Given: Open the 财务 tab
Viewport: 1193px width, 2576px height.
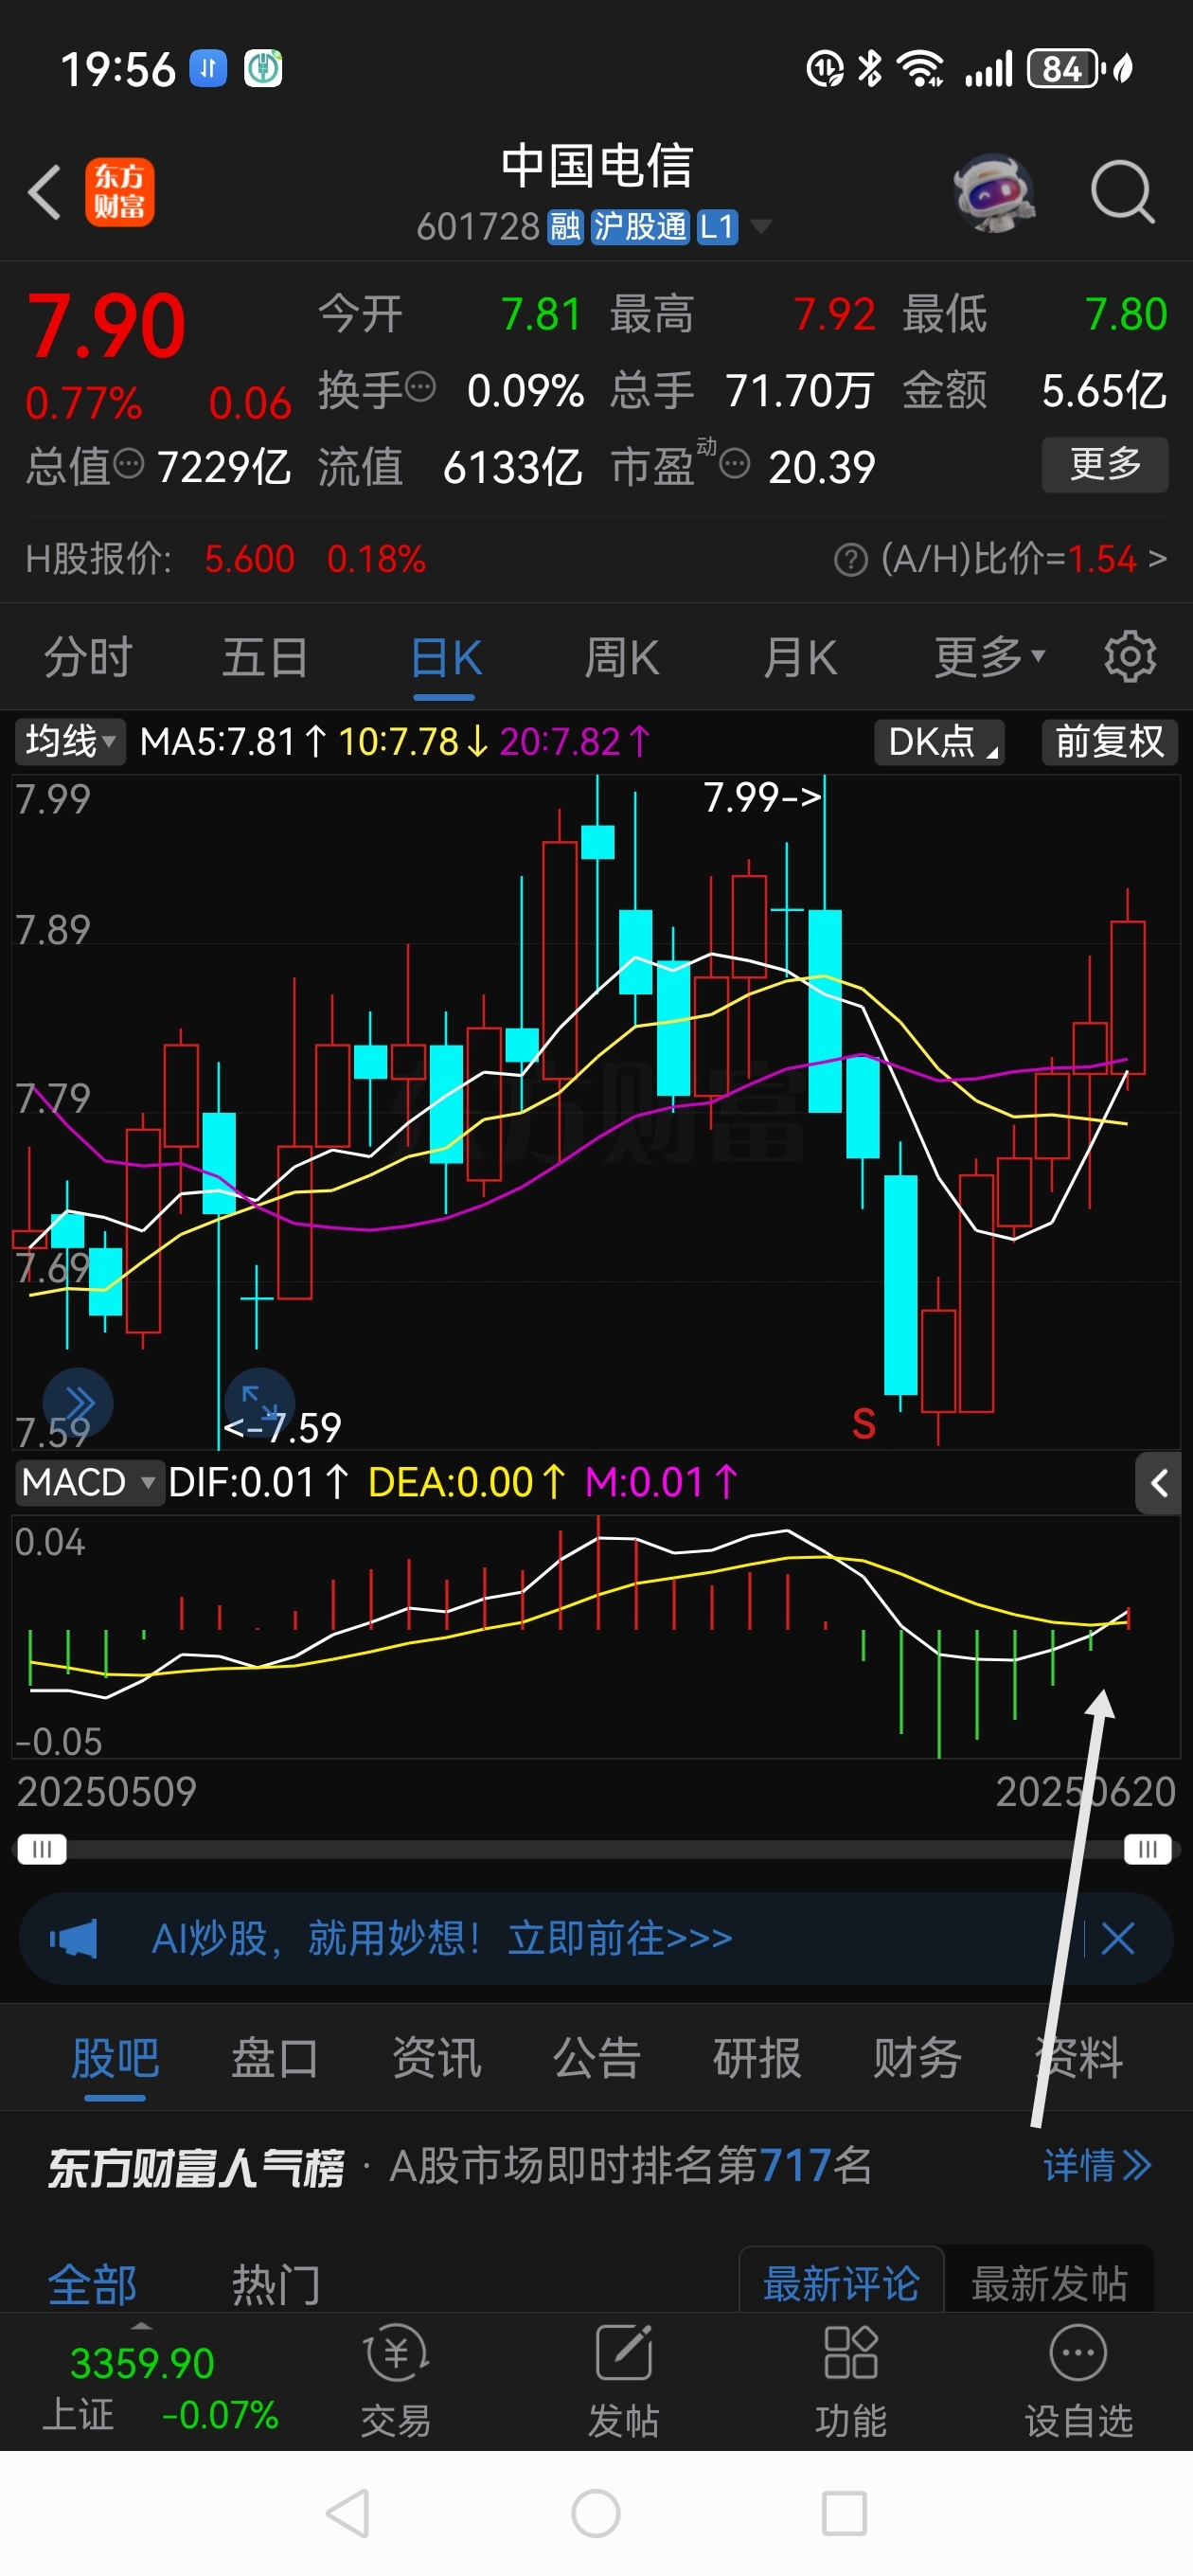Looking at the screenshot, I should click(x=917, y=2058).
